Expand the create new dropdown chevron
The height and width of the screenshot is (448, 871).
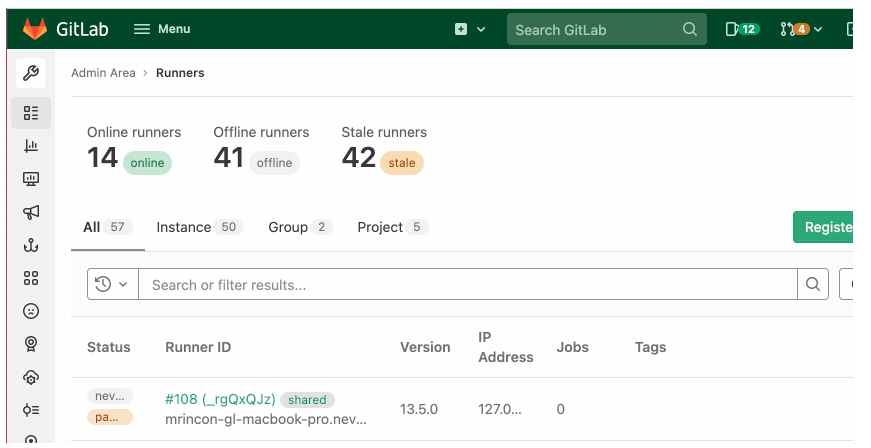tap(481, 29)
